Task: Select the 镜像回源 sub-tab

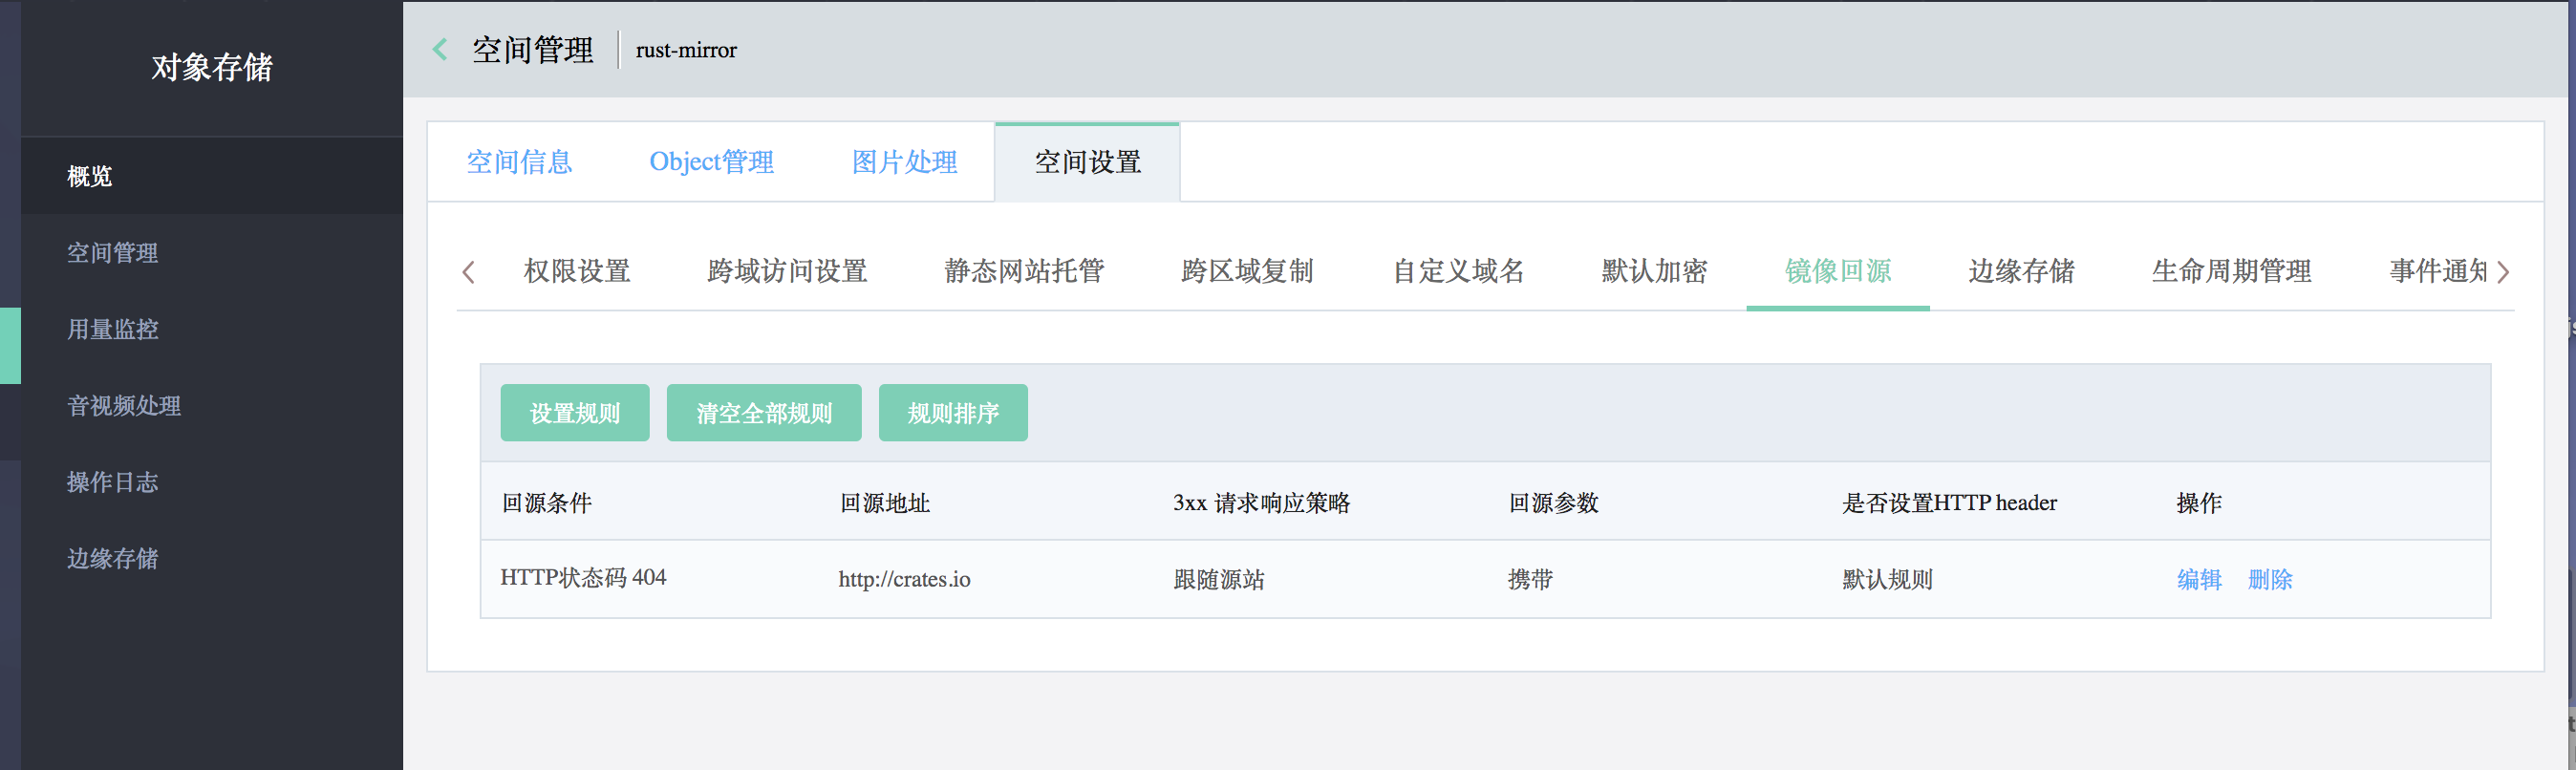Action: (x=1838, y=271)
